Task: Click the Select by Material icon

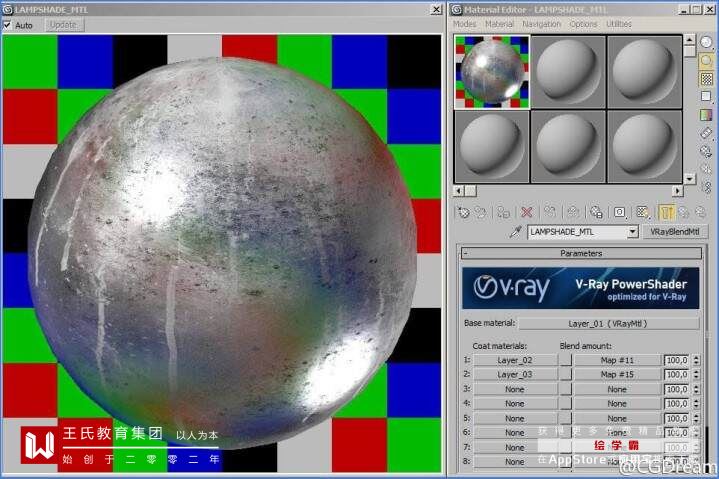Action: [706, 169]
